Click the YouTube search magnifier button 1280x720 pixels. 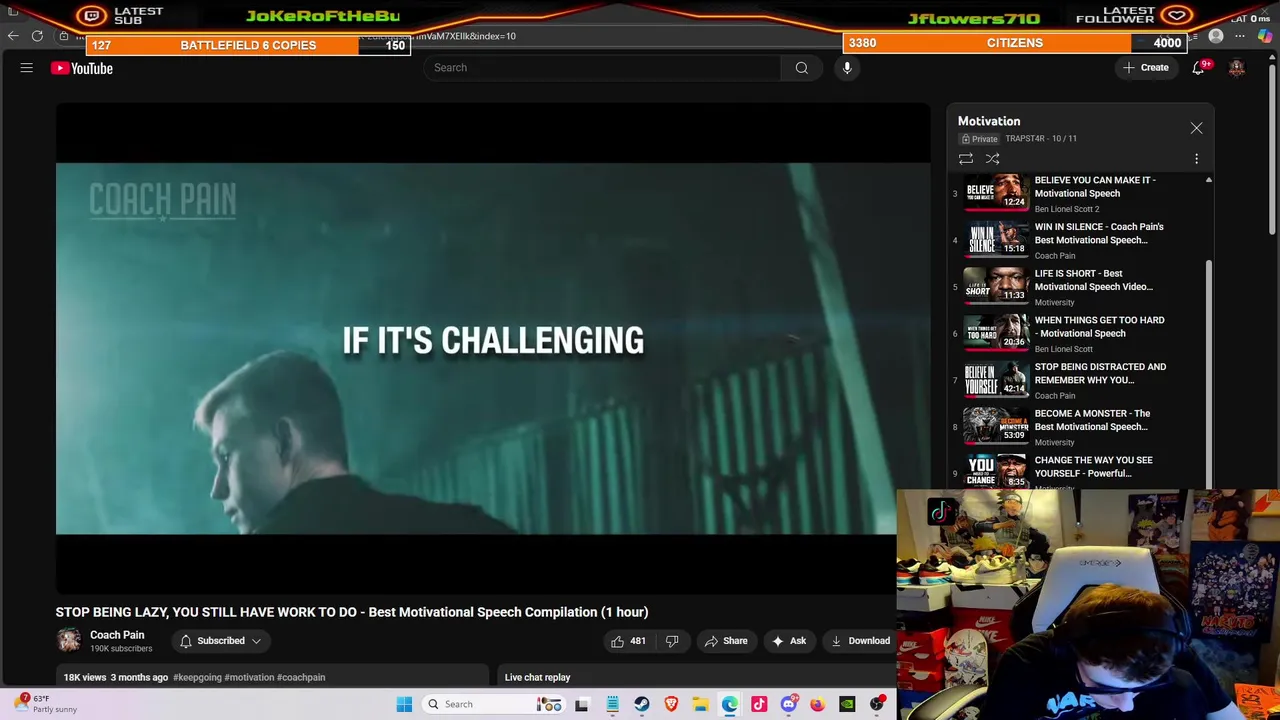pos(801,68)
